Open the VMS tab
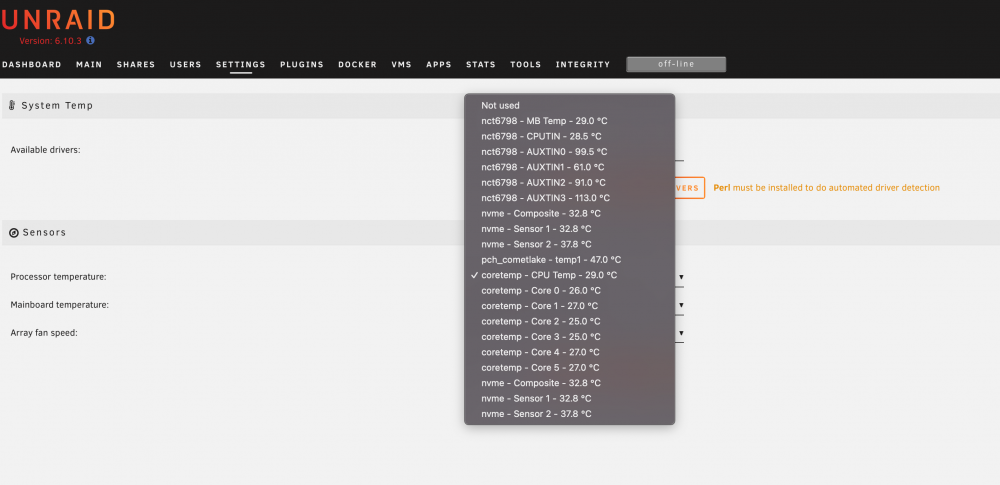1000x485 pixels. point(401,64)
